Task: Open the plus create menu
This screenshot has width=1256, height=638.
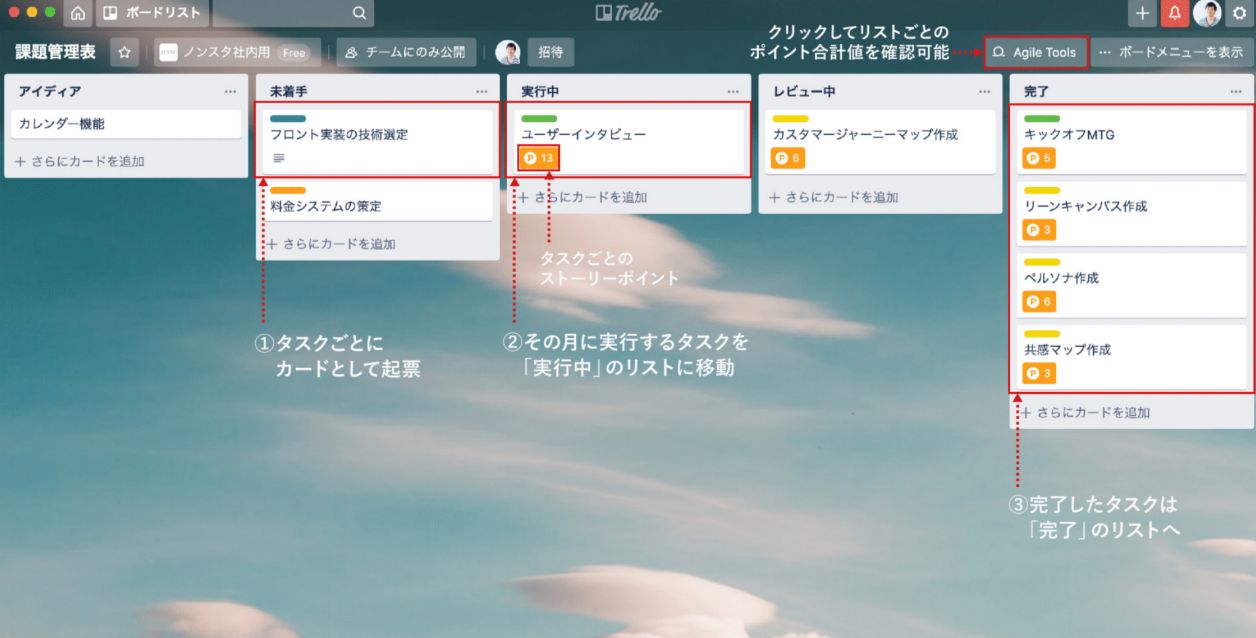Action: [1143, 13]
